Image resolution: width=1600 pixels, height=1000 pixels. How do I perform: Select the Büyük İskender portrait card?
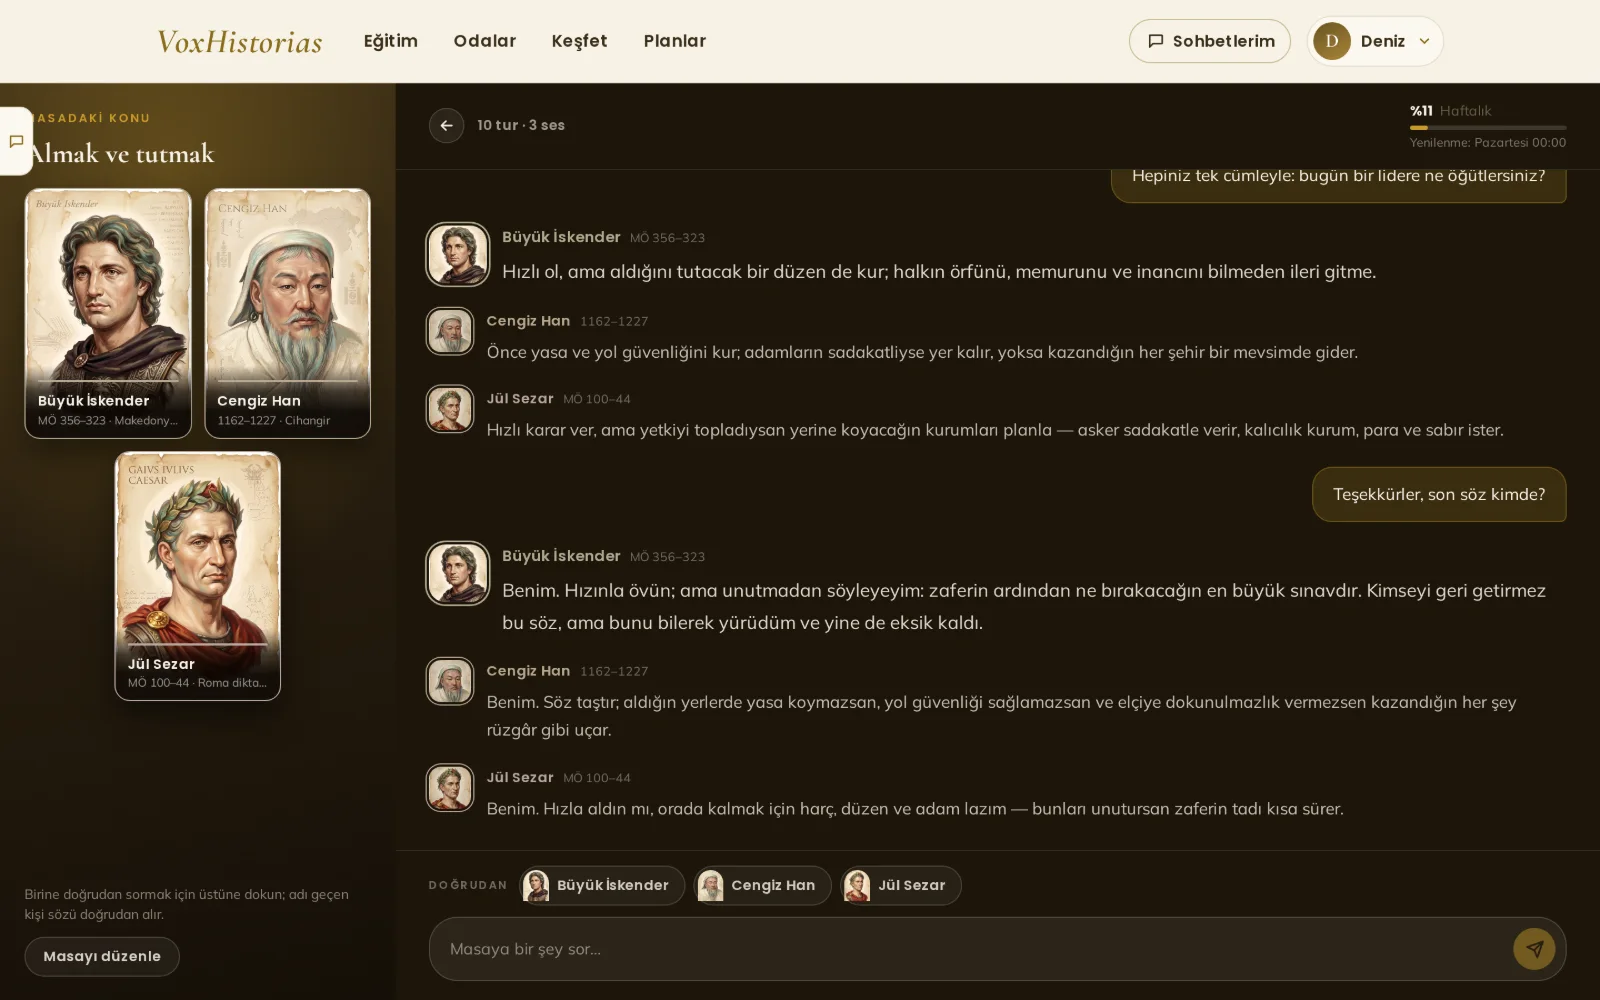[x=108, y=313]
